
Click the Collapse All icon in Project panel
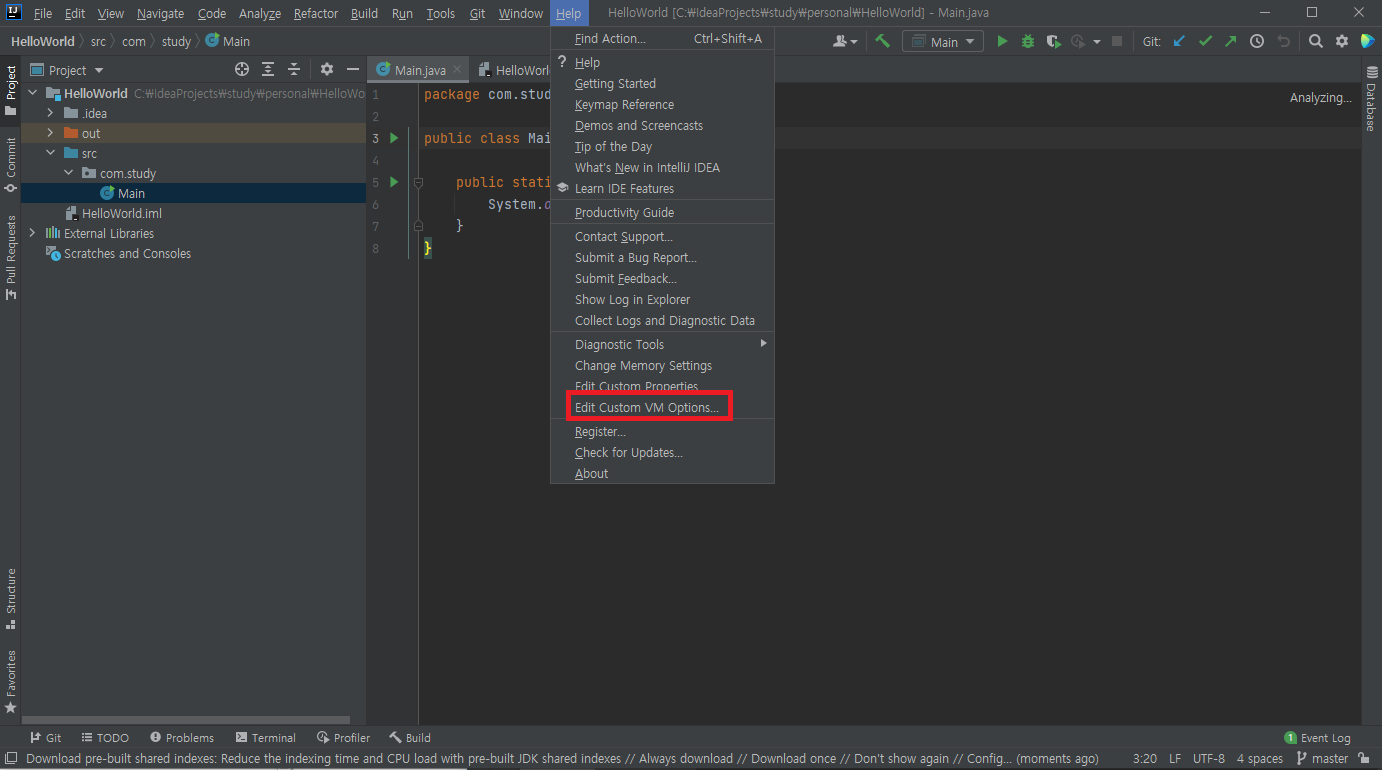coord(294,69)
